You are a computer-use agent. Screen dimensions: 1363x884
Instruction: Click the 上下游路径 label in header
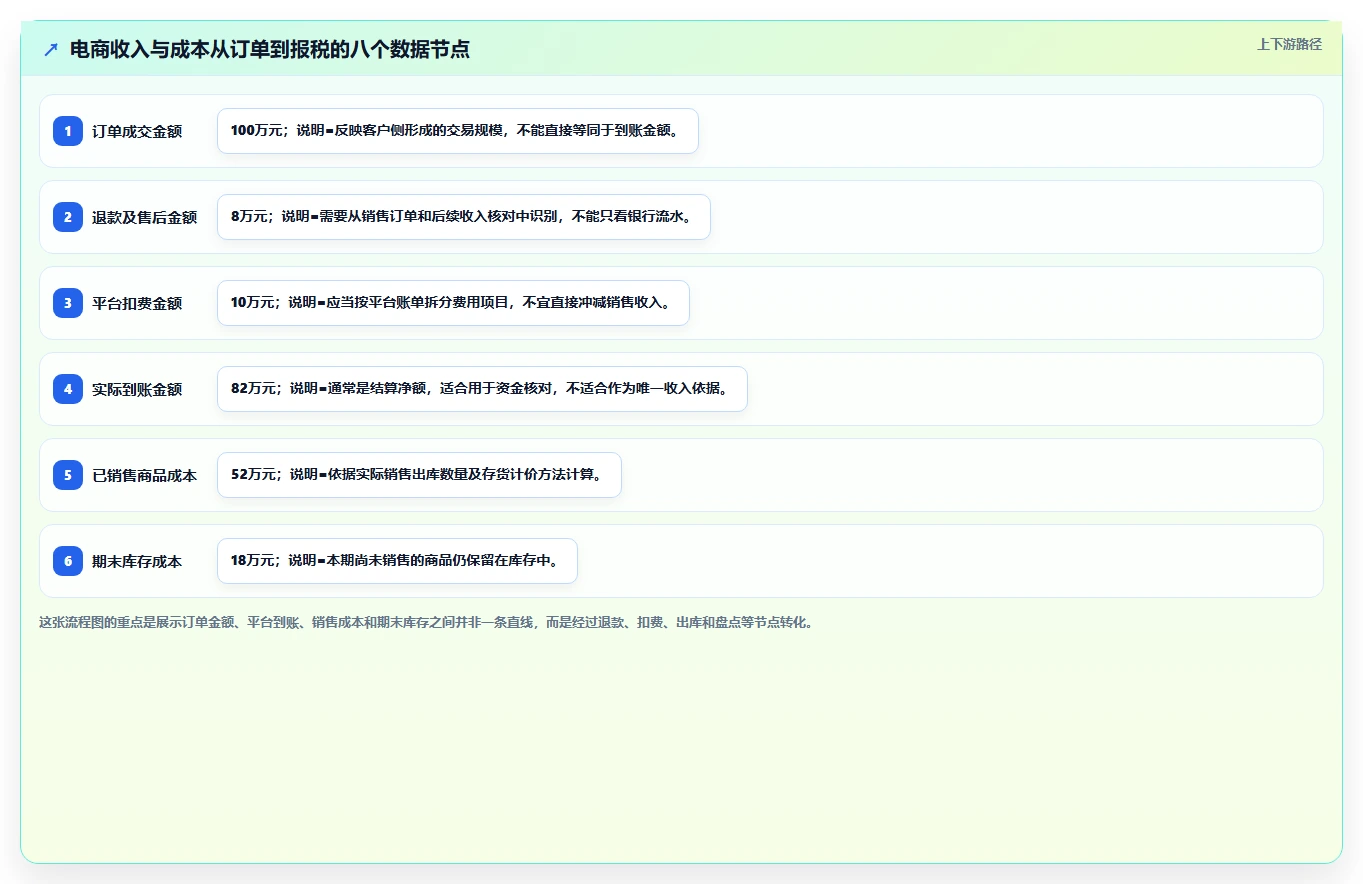[x=1289, y=44]
